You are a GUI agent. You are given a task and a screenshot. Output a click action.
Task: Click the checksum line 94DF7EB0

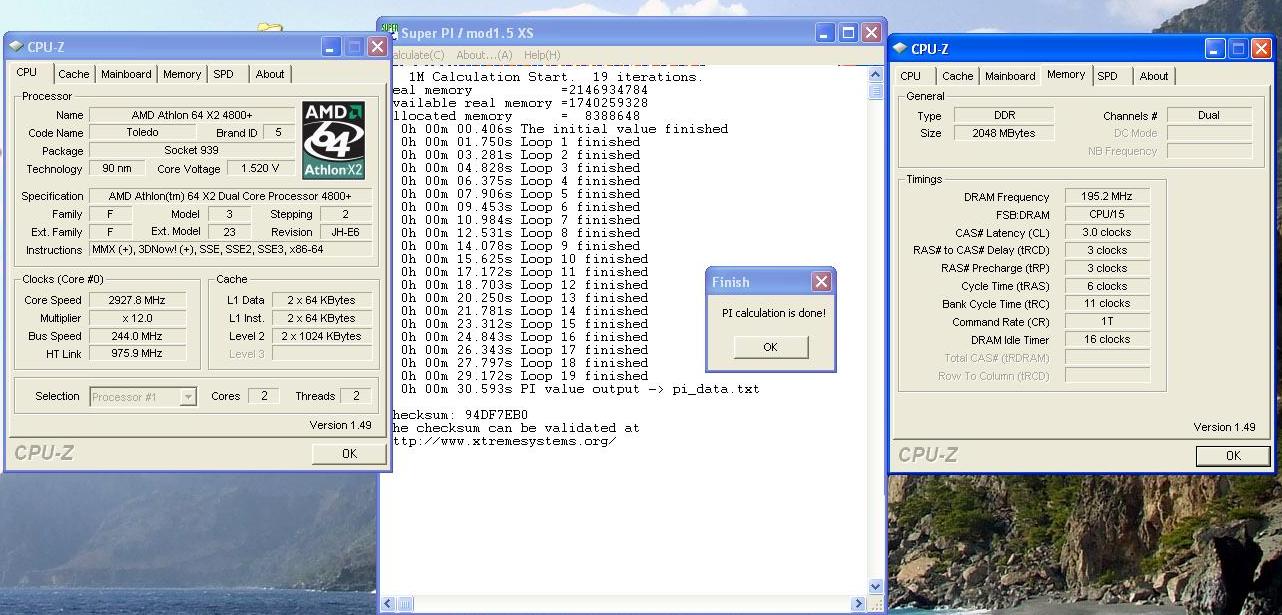point(462,414)
